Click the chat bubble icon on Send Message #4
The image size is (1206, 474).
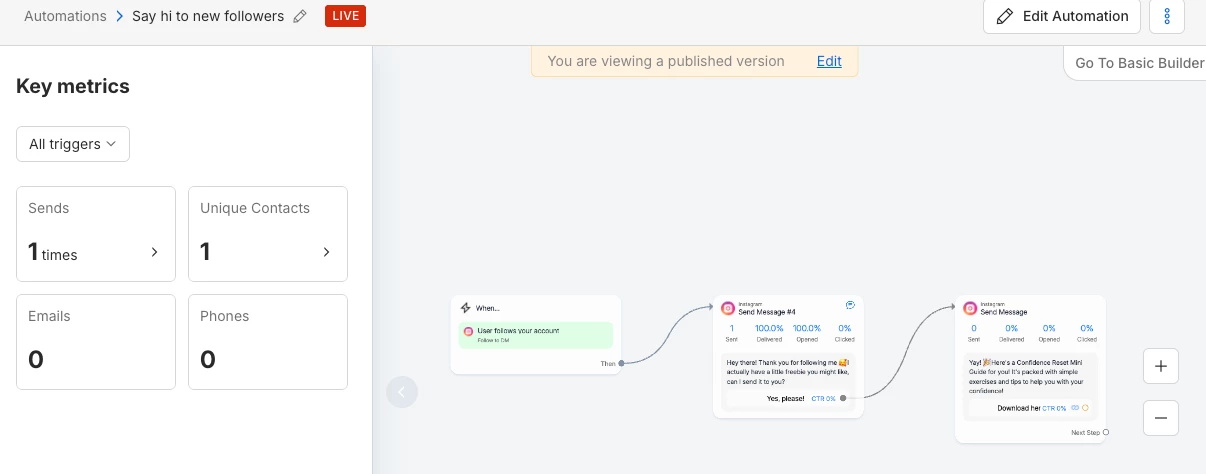click(x=850, y=305)
